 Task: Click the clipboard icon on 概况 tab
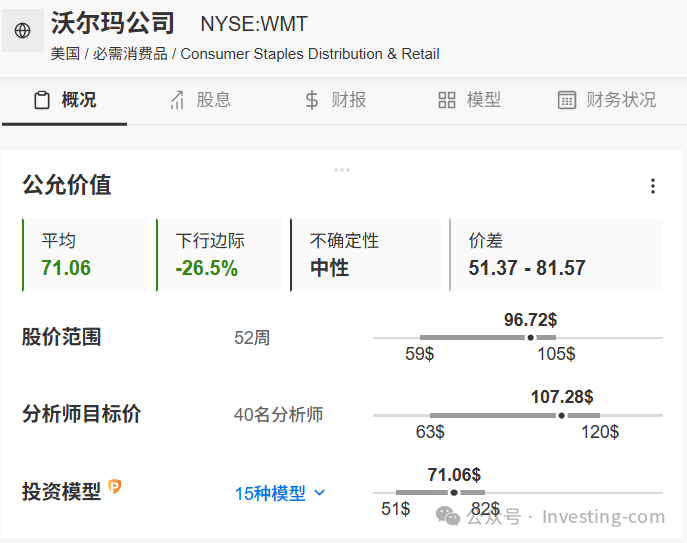42,100
